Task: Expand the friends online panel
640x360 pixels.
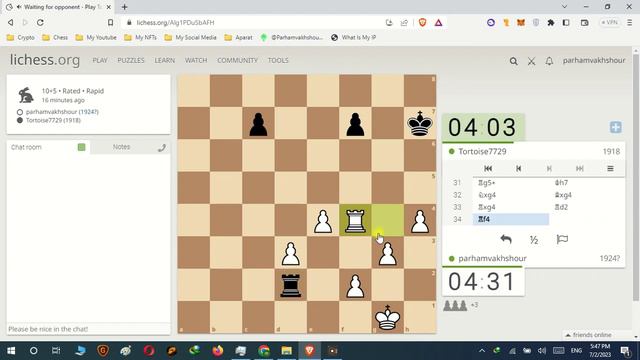Action: coord(588,335)
